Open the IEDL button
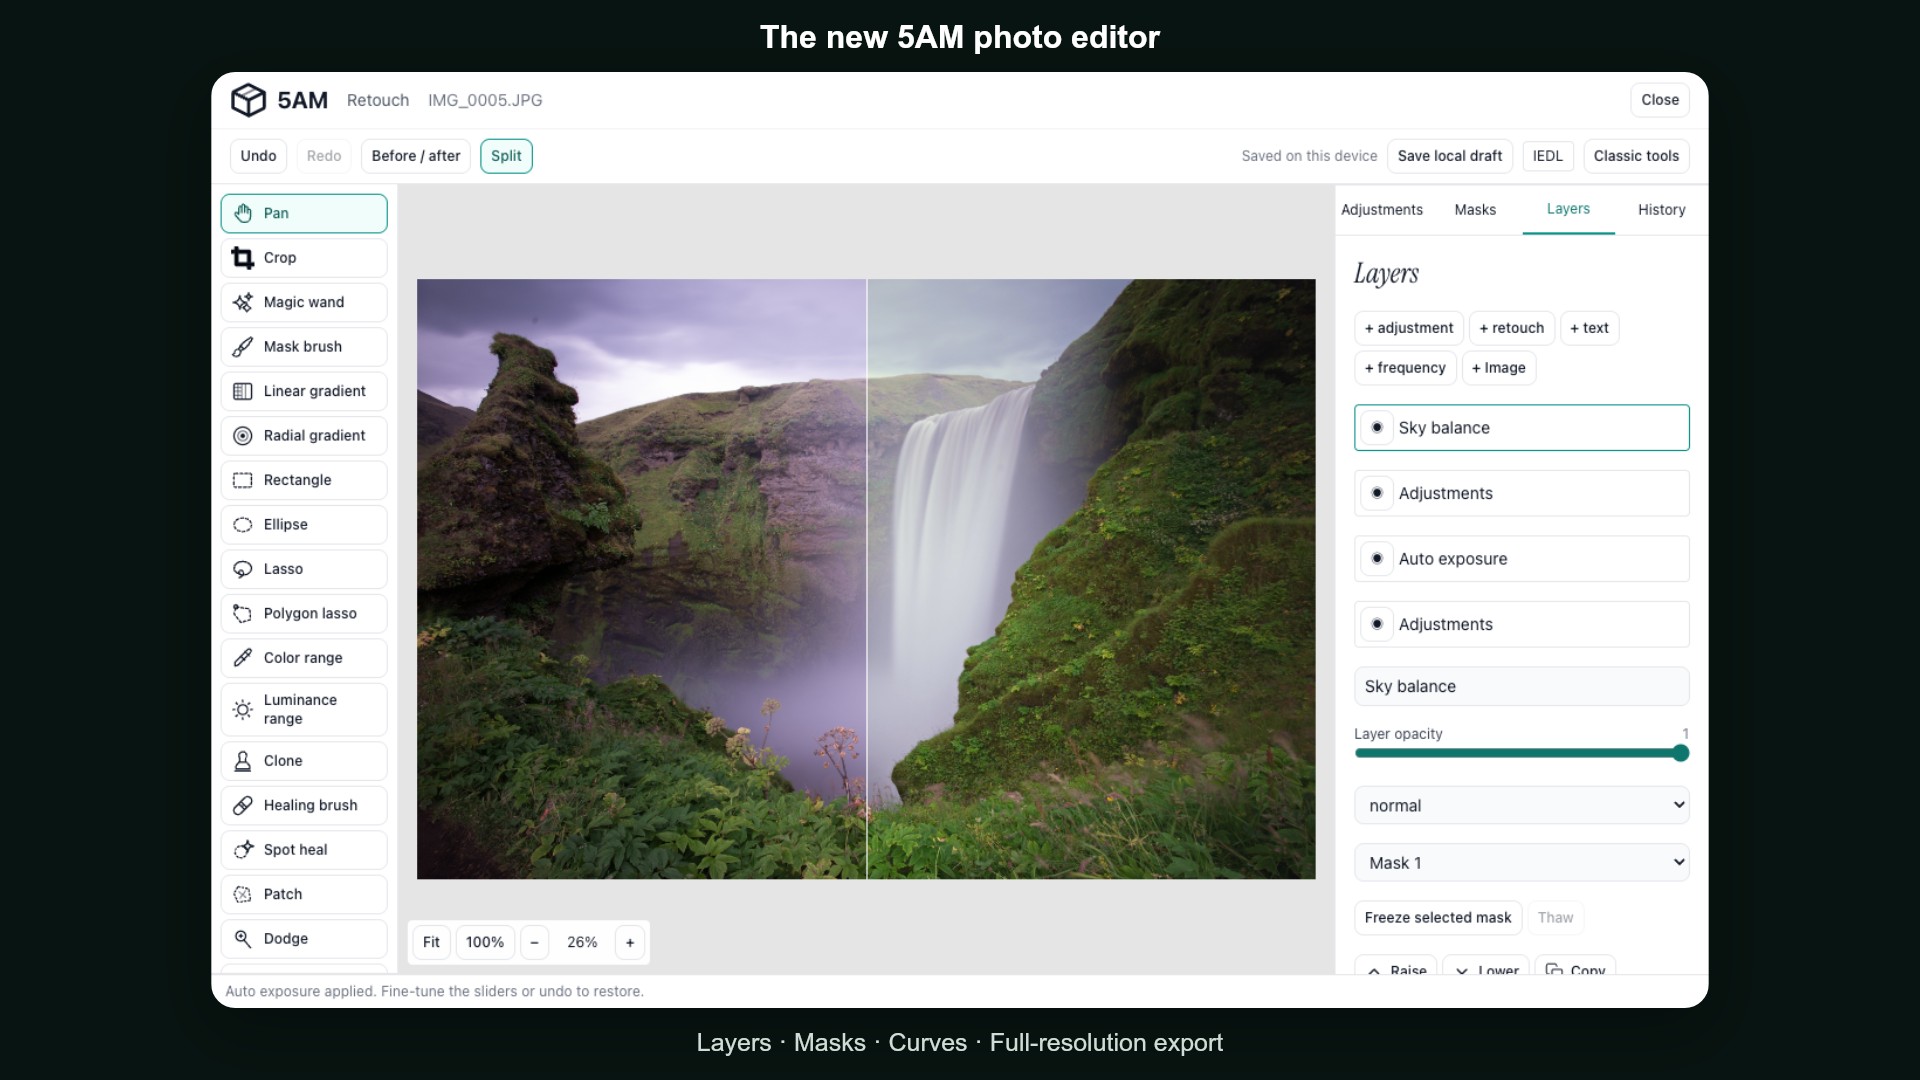Image resolution: width=1920 pixels, height=1080 pixels. pyautogui.click(x=1548, y=156)
